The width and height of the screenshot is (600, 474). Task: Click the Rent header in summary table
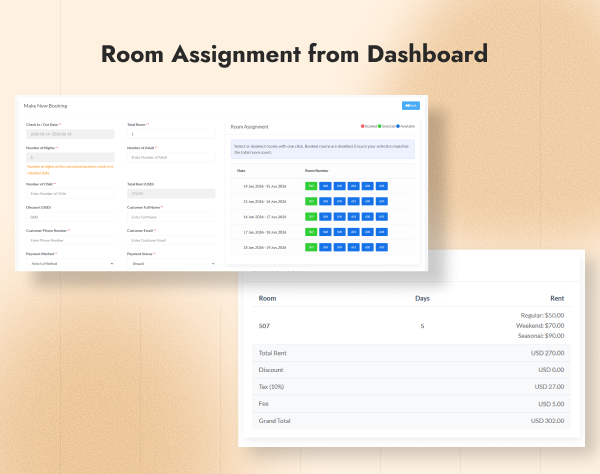pos(557,298)
